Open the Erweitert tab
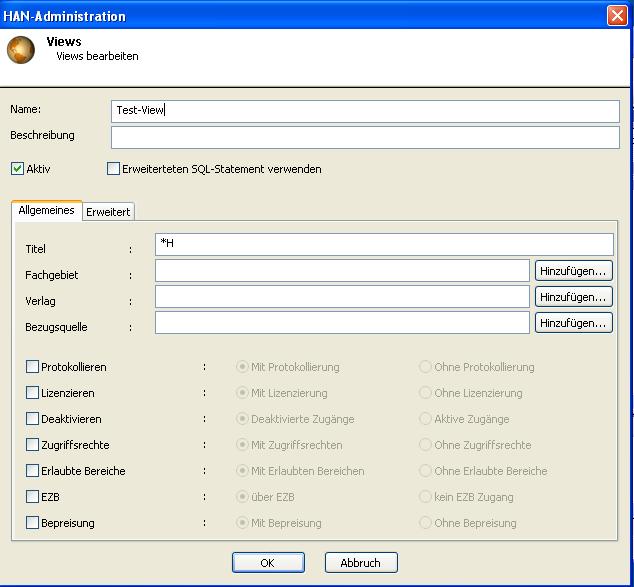 (108, 212)
